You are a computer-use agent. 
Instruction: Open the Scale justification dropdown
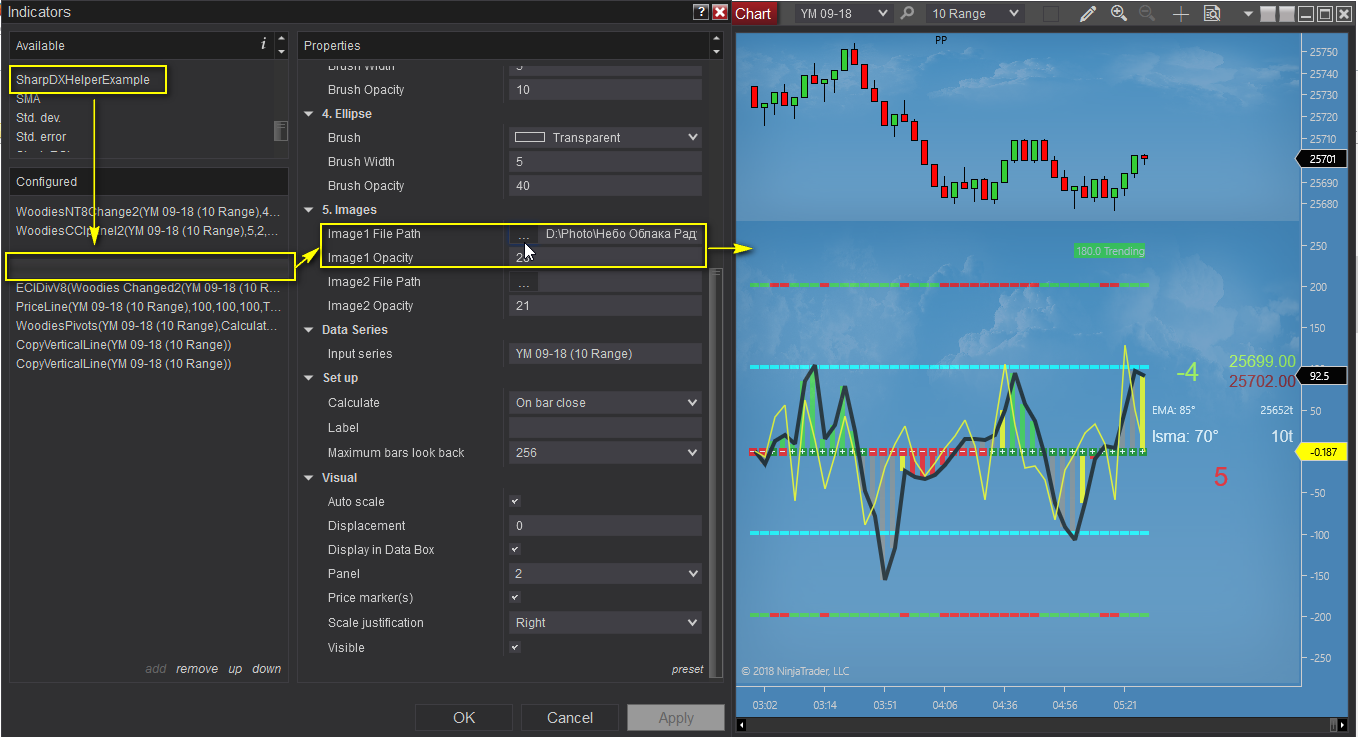pos(605,623)
